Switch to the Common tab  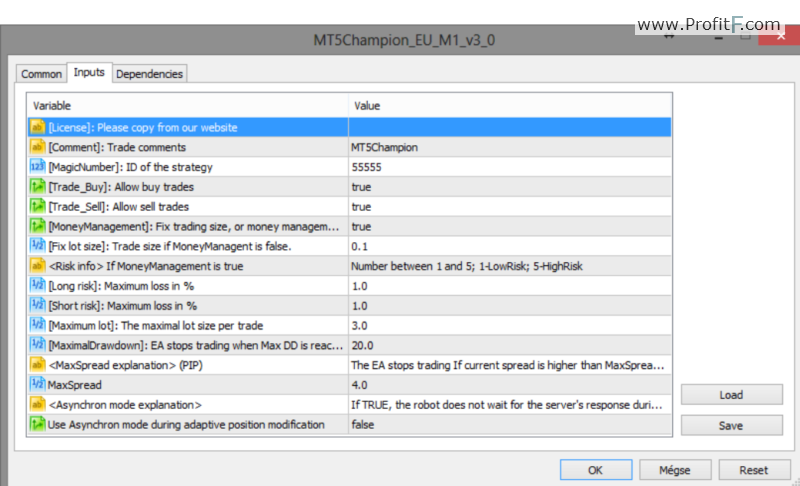[x=41, y=74]
